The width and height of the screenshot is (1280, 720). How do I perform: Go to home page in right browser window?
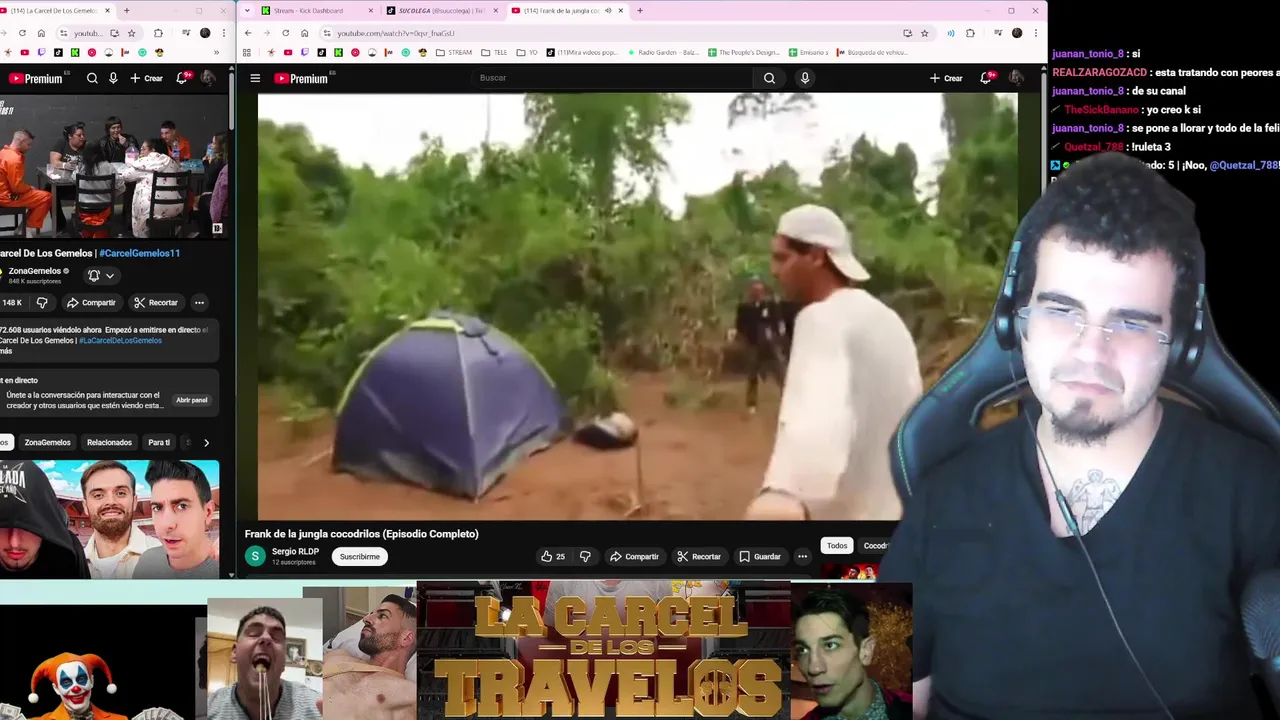coord(305,33)
